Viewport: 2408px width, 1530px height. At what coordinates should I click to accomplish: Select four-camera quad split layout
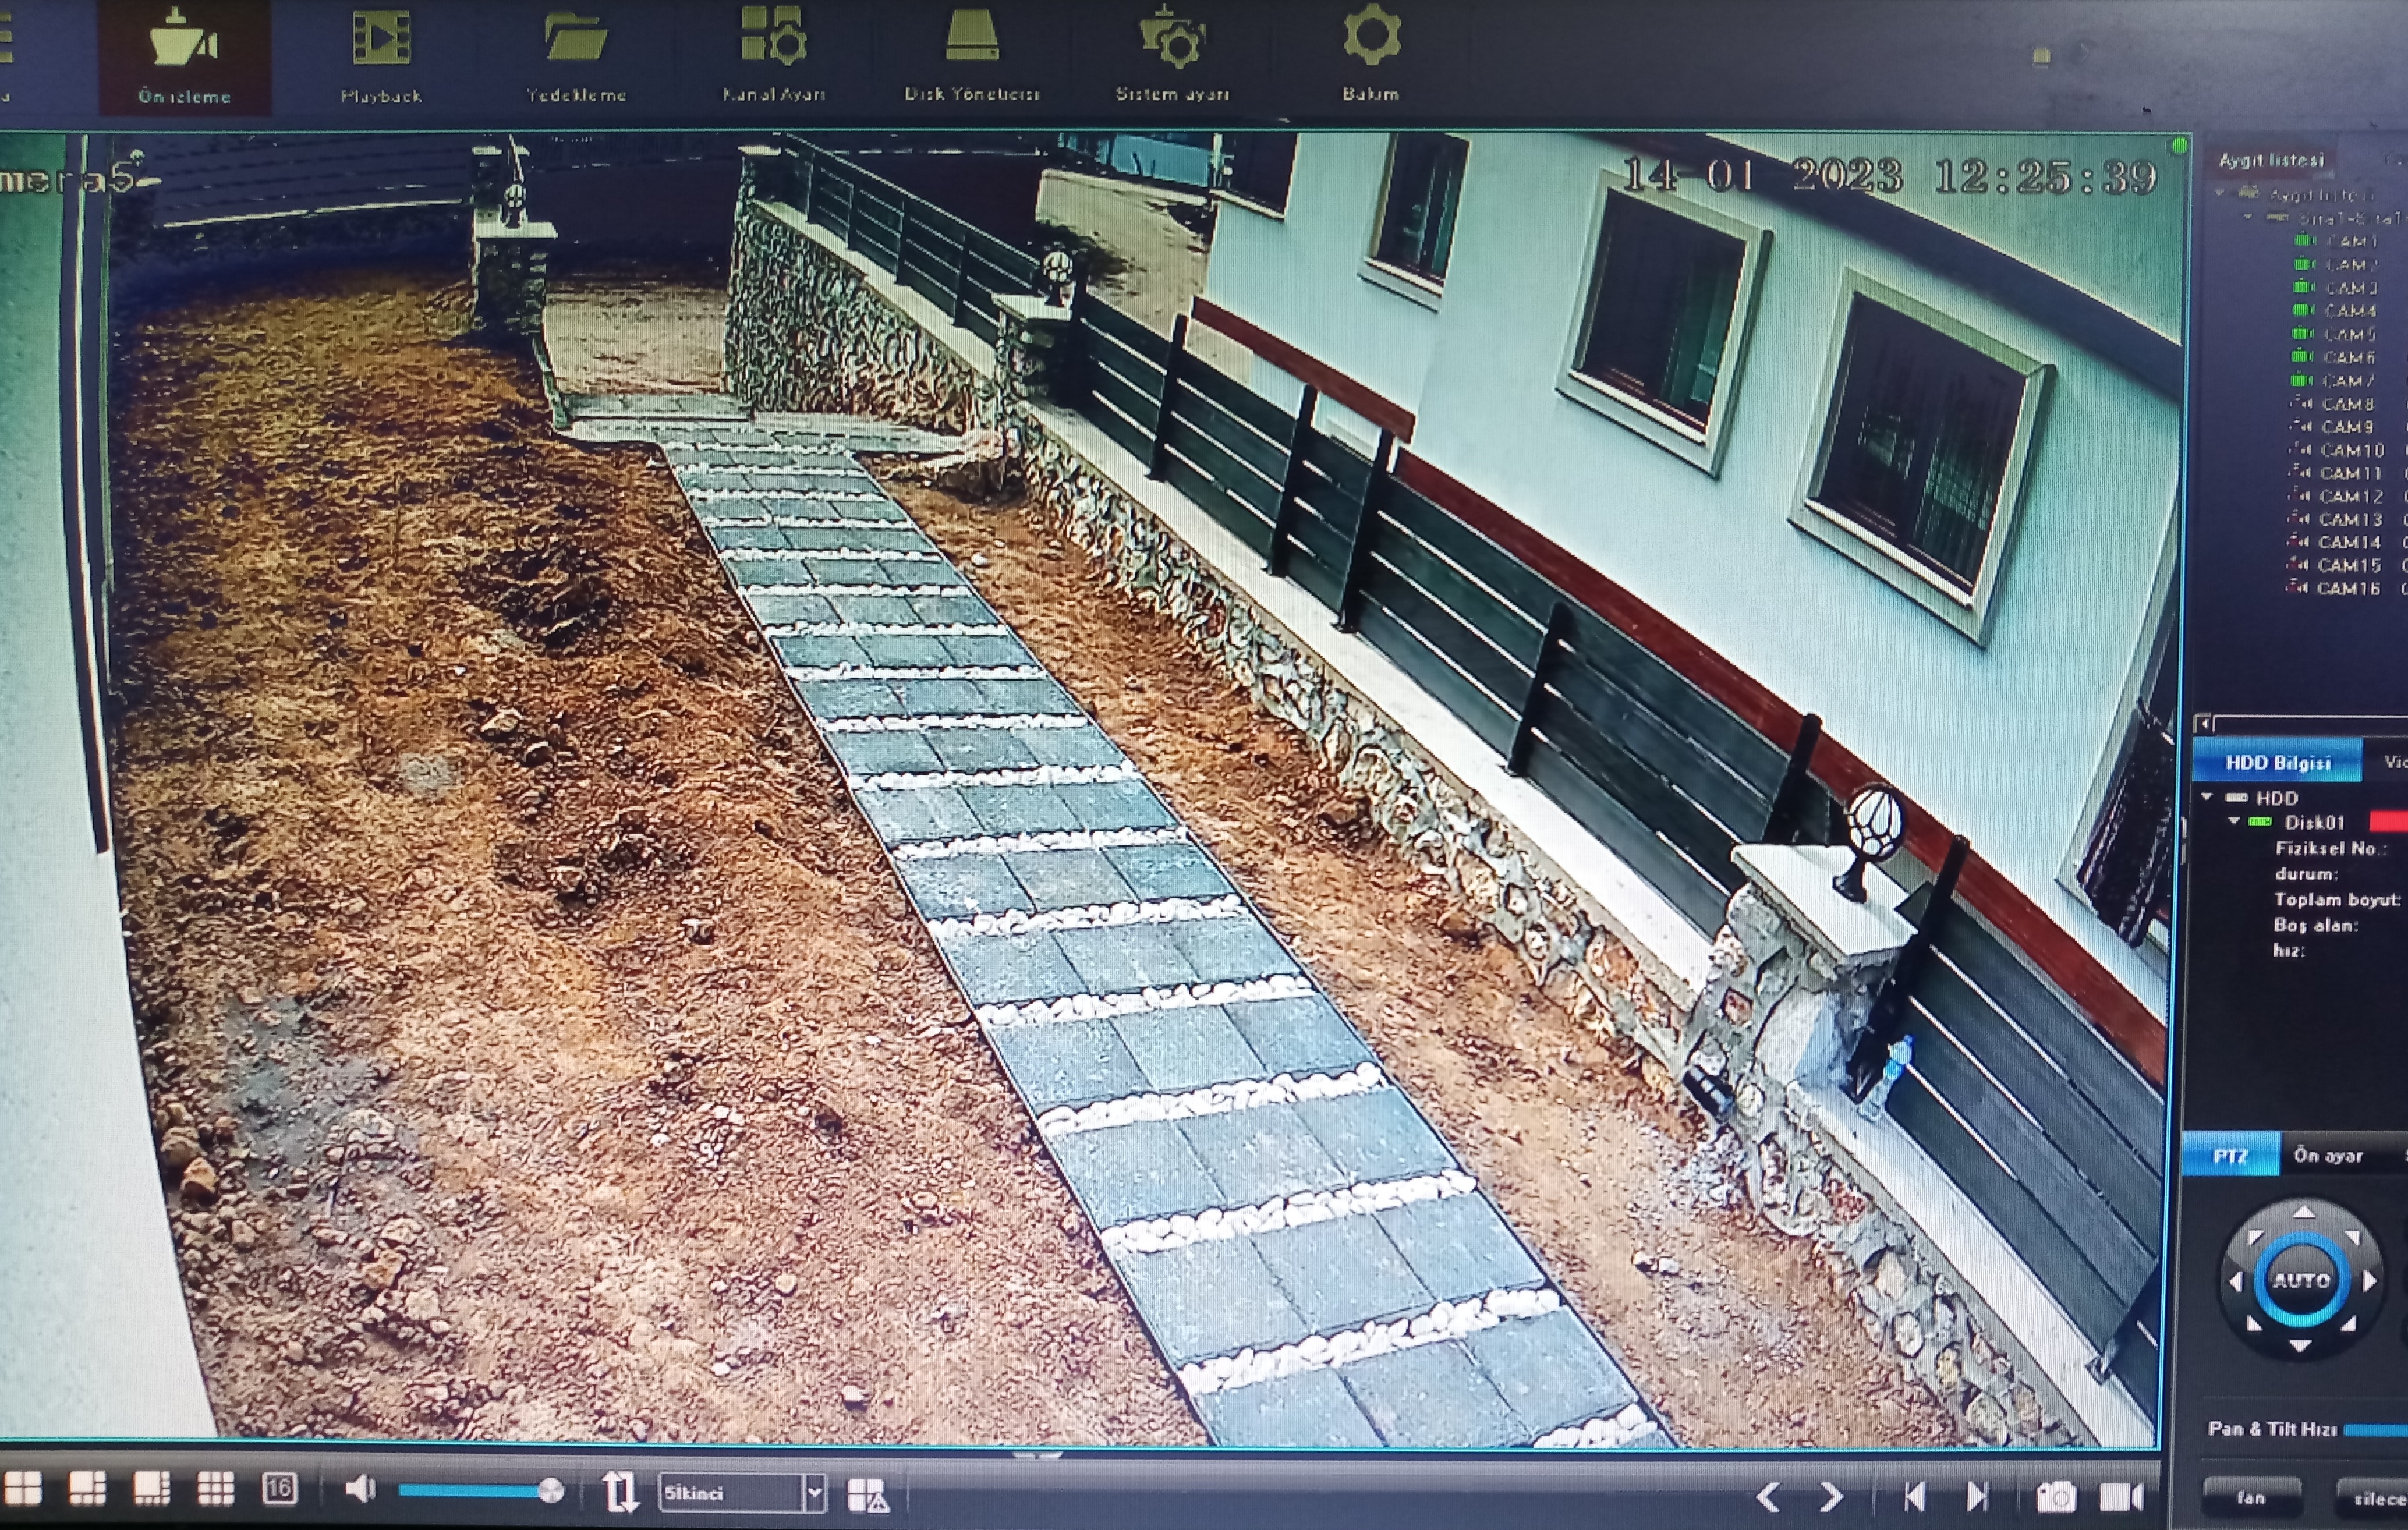pos(23,1489)
